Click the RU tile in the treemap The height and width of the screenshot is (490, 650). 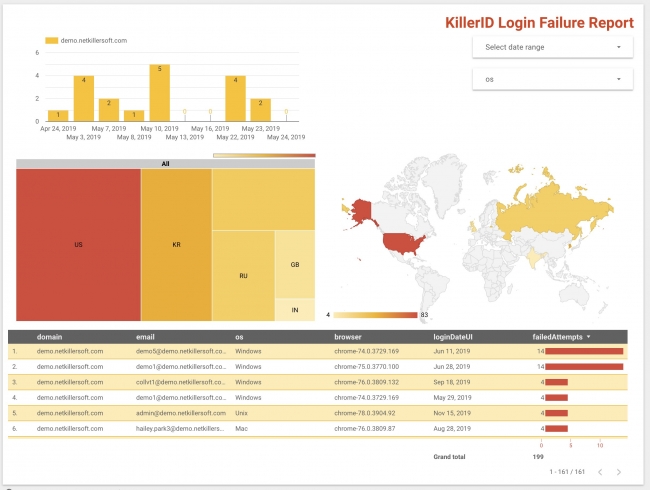click(243, 275)
